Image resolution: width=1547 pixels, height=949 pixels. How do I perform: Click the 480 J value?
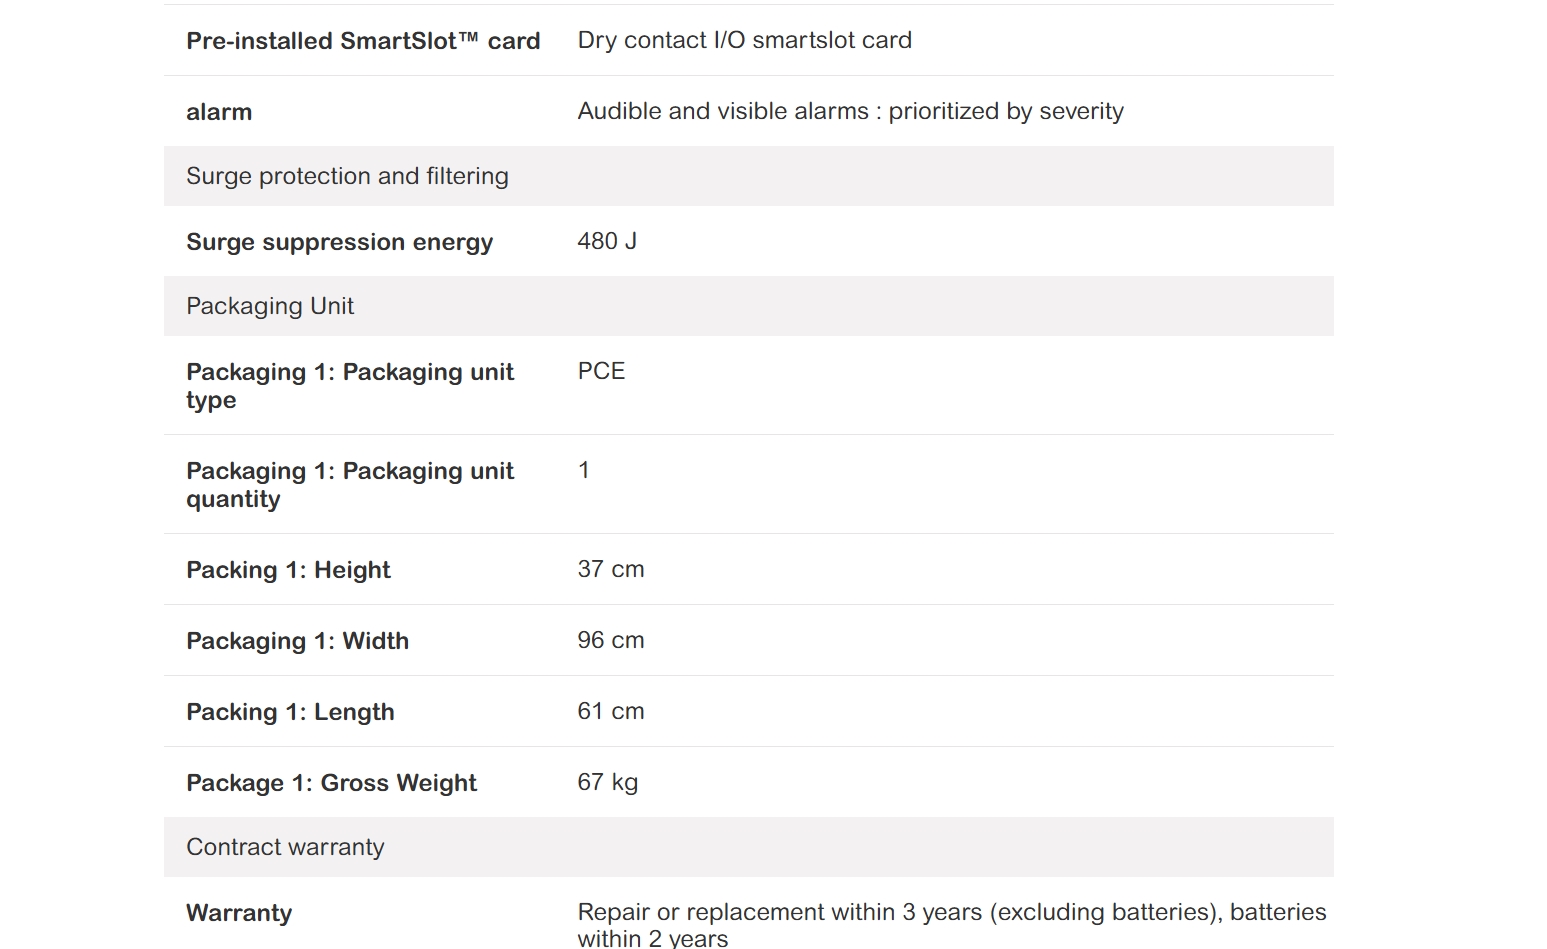point(607,241)
